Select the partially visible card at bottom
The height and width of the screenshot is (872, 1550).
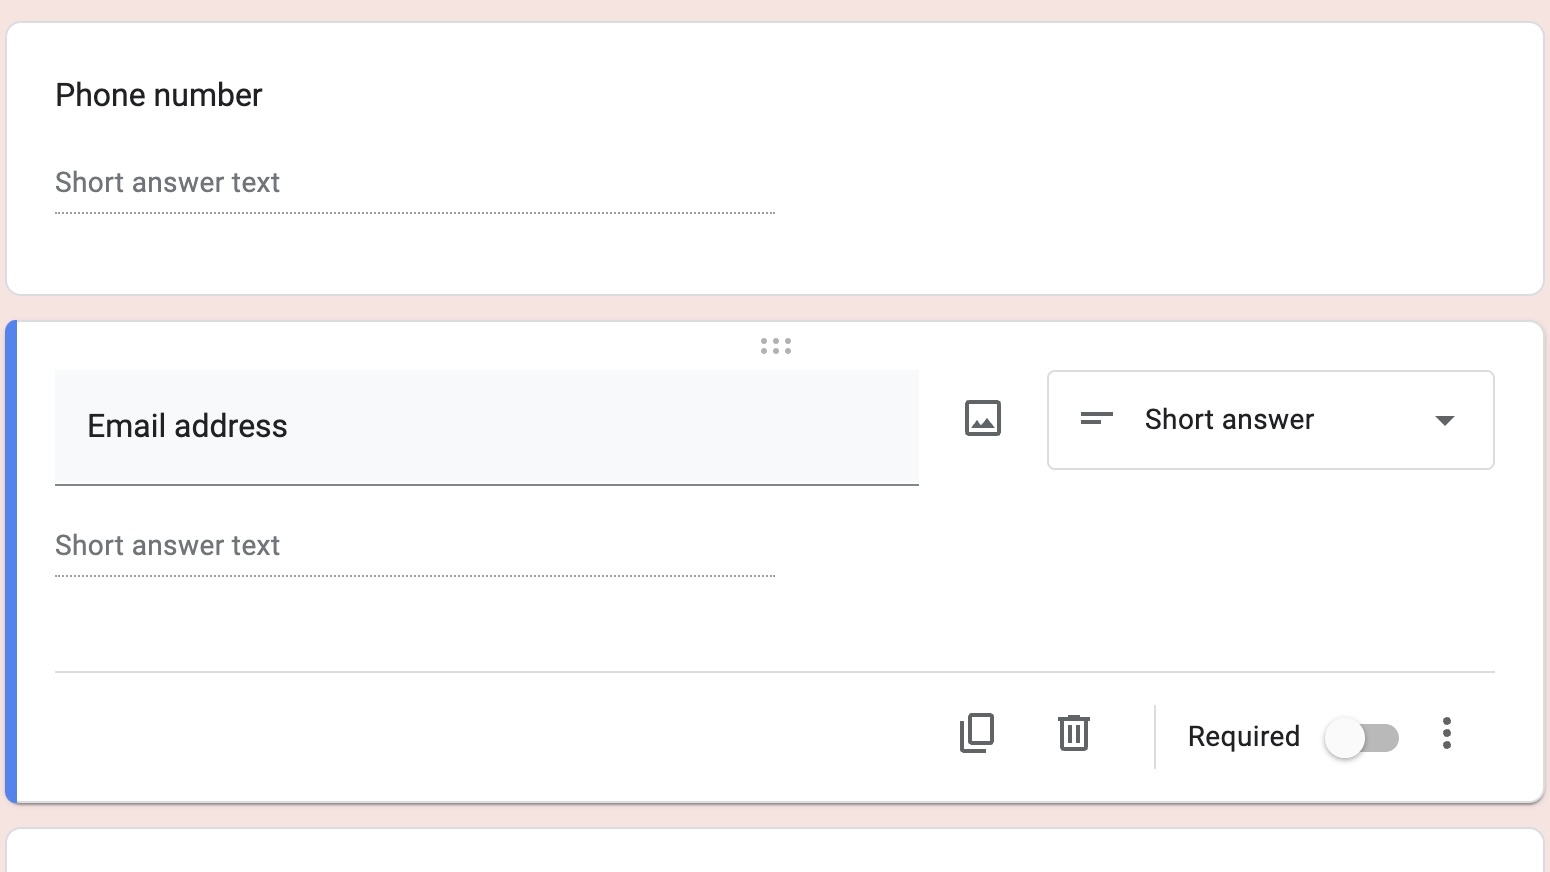[x=775, y=850]
